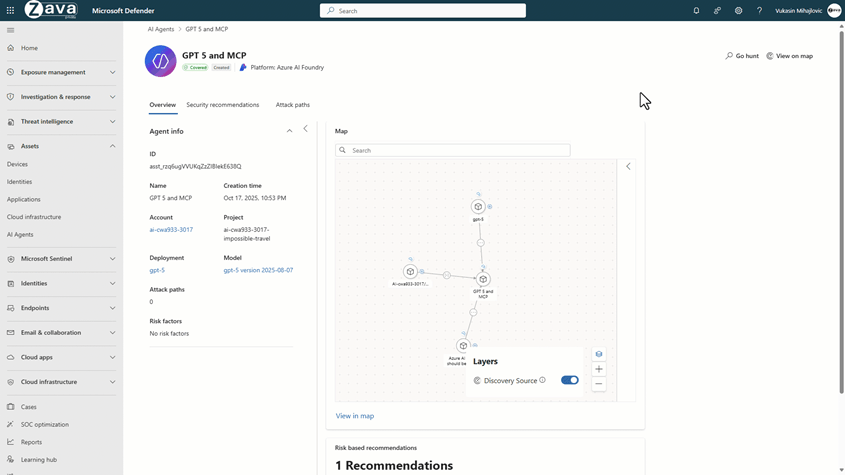
Task: Switch to the Security recommendations tab
Action: click(x=222, y=105)
